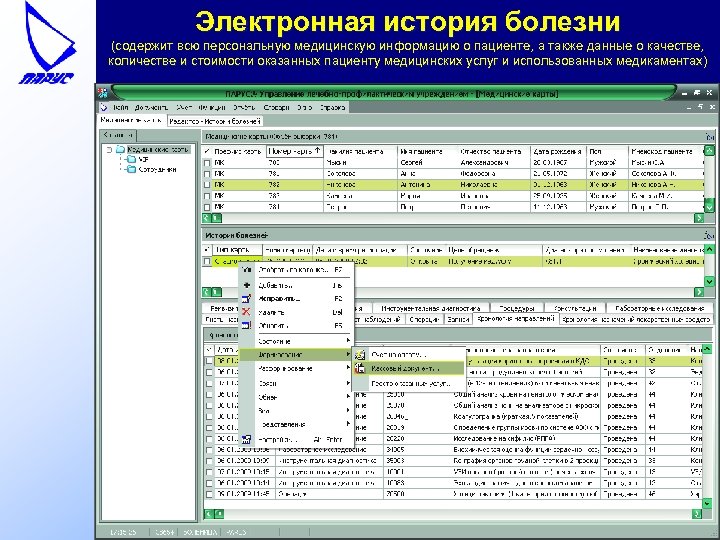Click the binoculars icon in 'Истории болезней' header
720x540 pixels.
709,236
